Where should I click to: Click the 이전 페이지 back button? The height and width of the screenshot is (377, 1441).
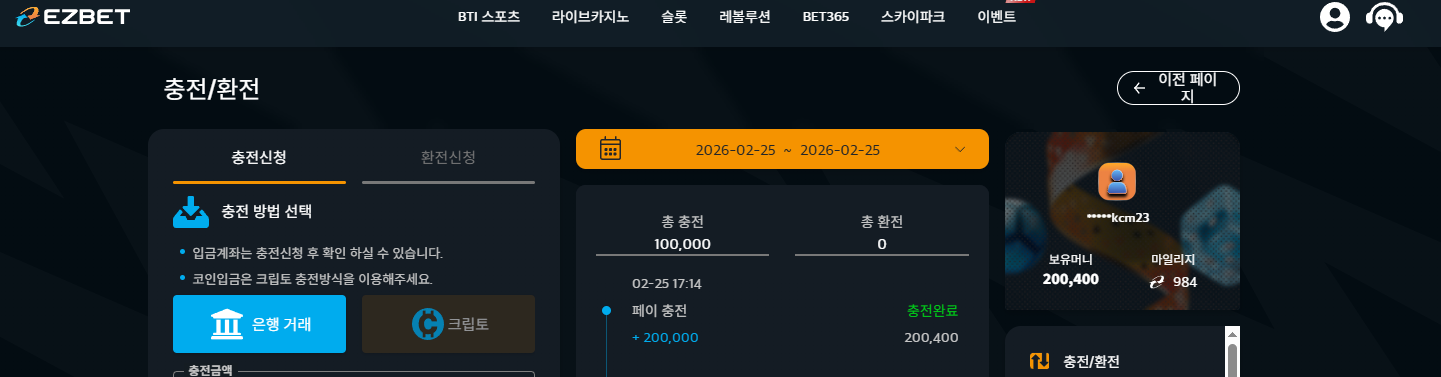(1178, 88)
